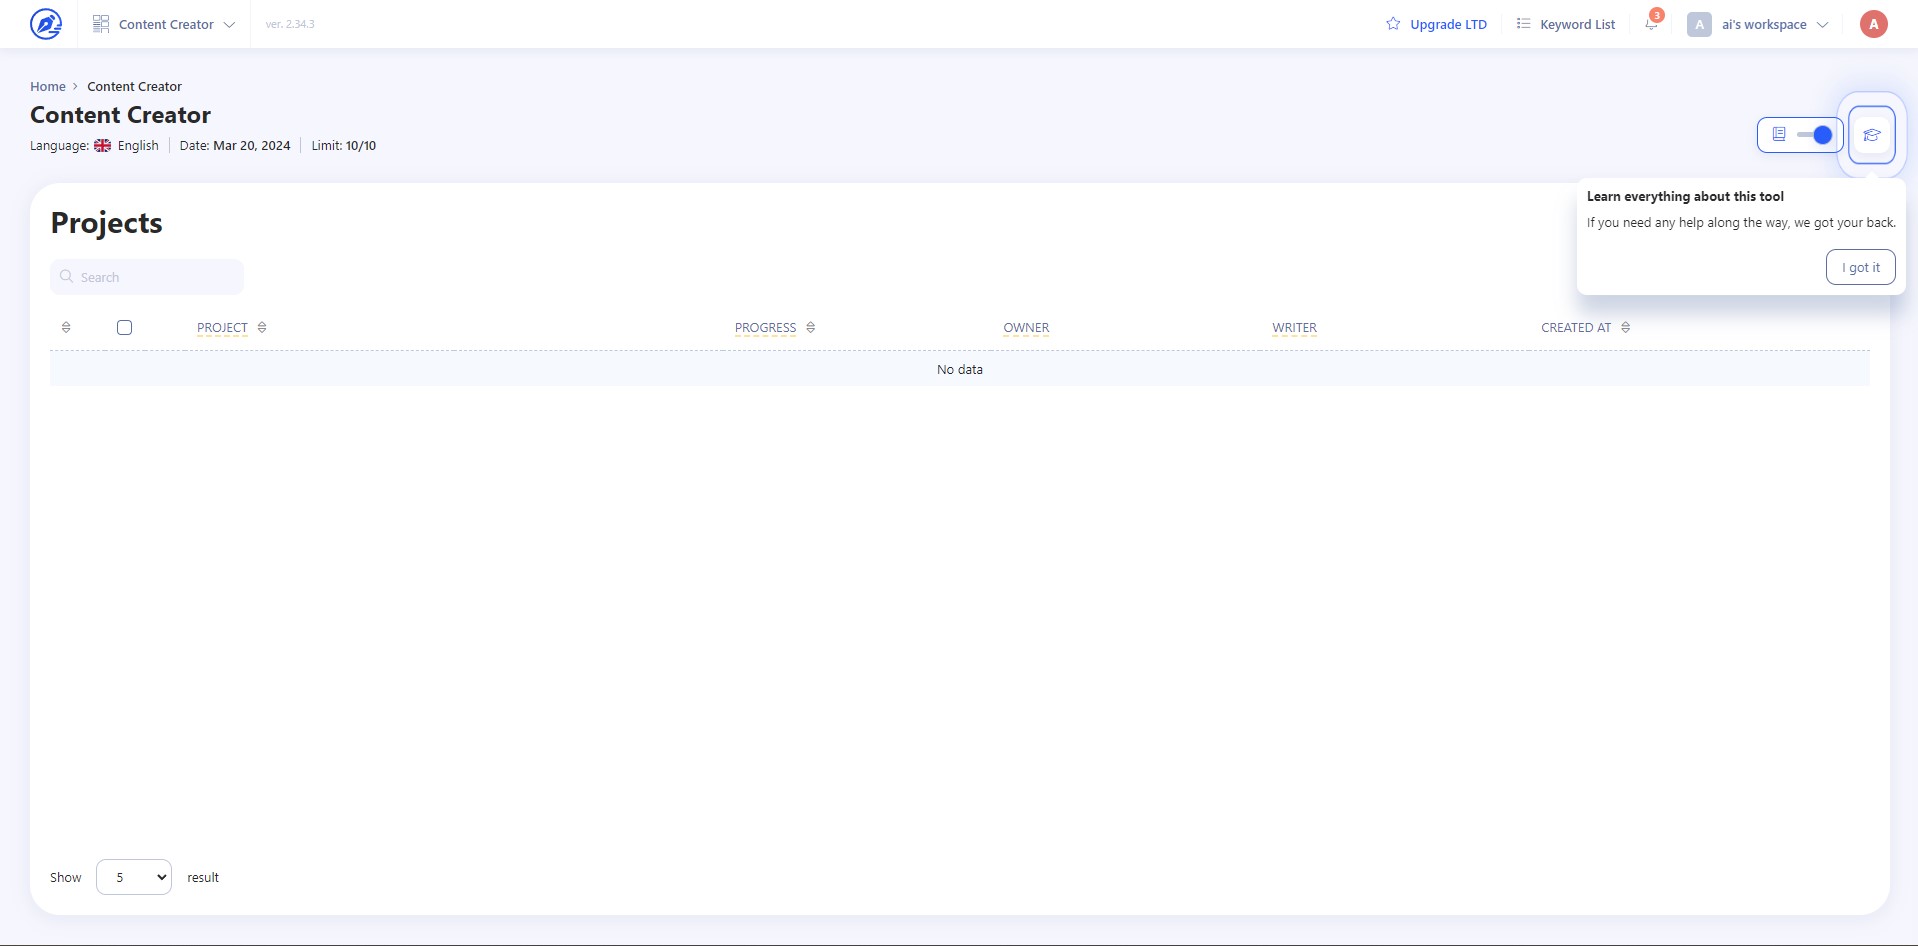Click the graduation cap tutorial icon

coord(1872,135)
